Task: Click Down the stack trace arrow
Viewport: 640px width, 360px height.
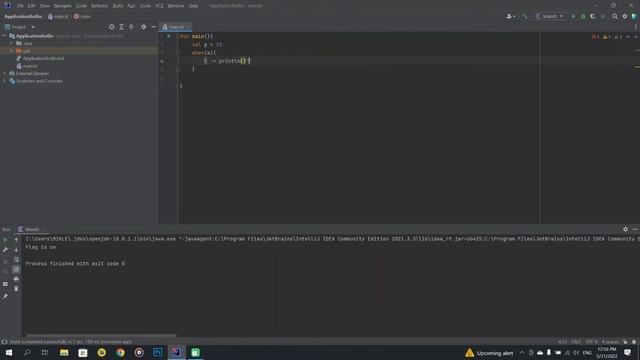Action: tap(16, 249)
